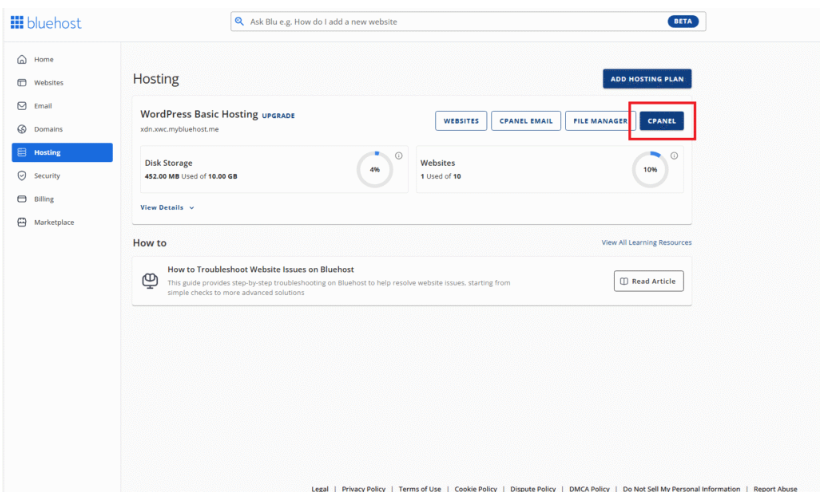Open cPanel Email button

point(526,121)
